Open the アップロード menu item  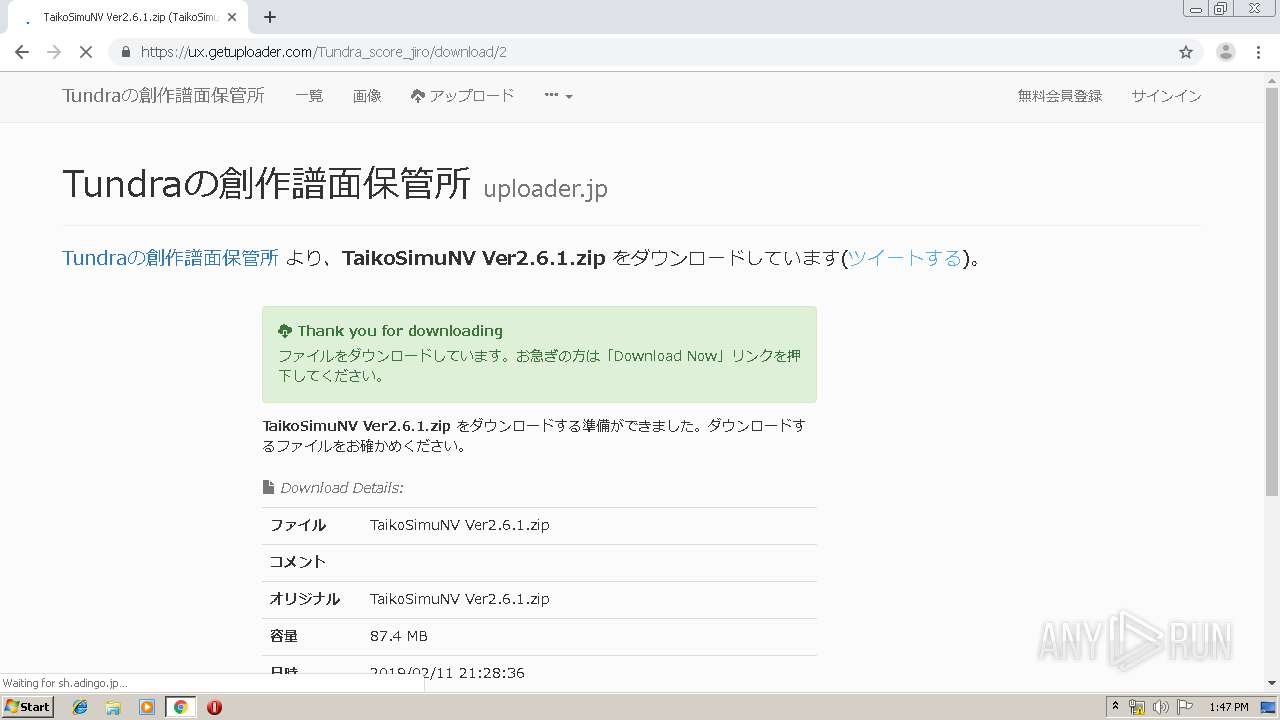pyautogui.click(x=462, y=96)
